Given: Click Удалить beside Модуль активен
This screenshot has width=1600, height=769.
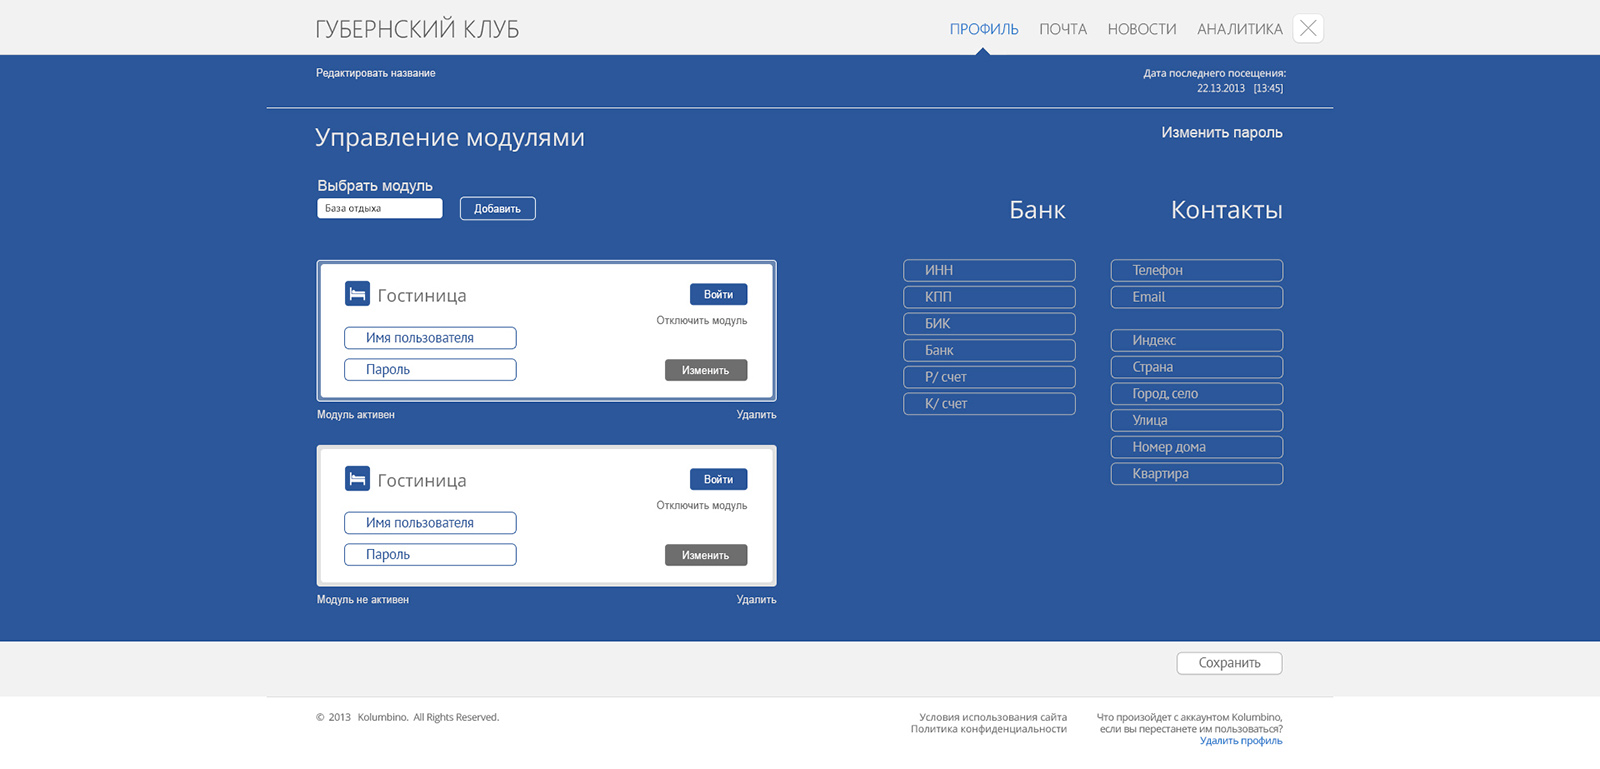Looking at the screenshot, I should tap(756, 415).
